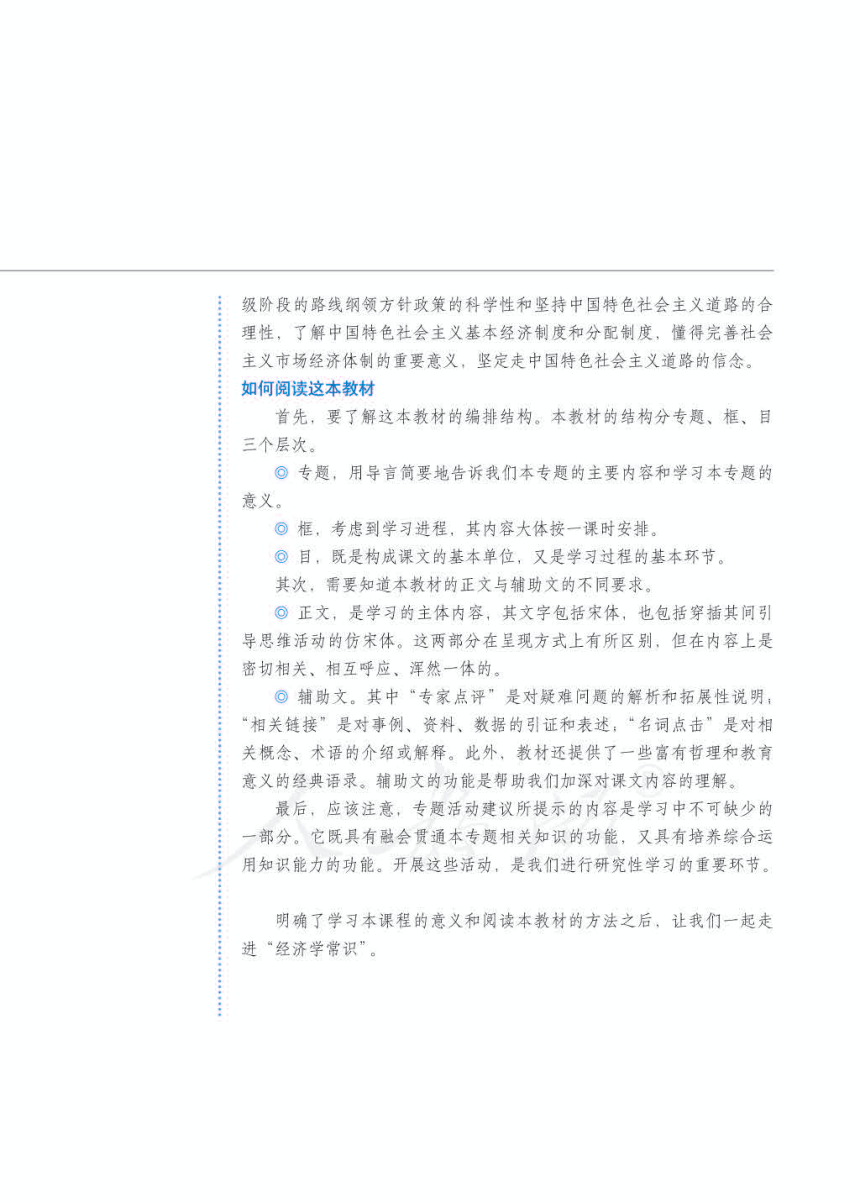Click the line starting 一部分。它既具有融会贯通
Viewport: 860px width, 1203px height.
507,838
